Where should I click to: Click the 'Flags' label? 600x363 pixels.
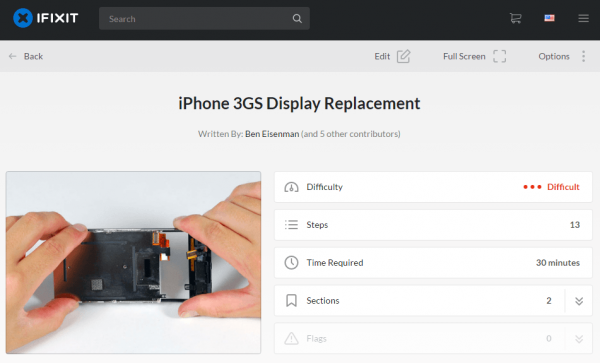pos(316,339)
